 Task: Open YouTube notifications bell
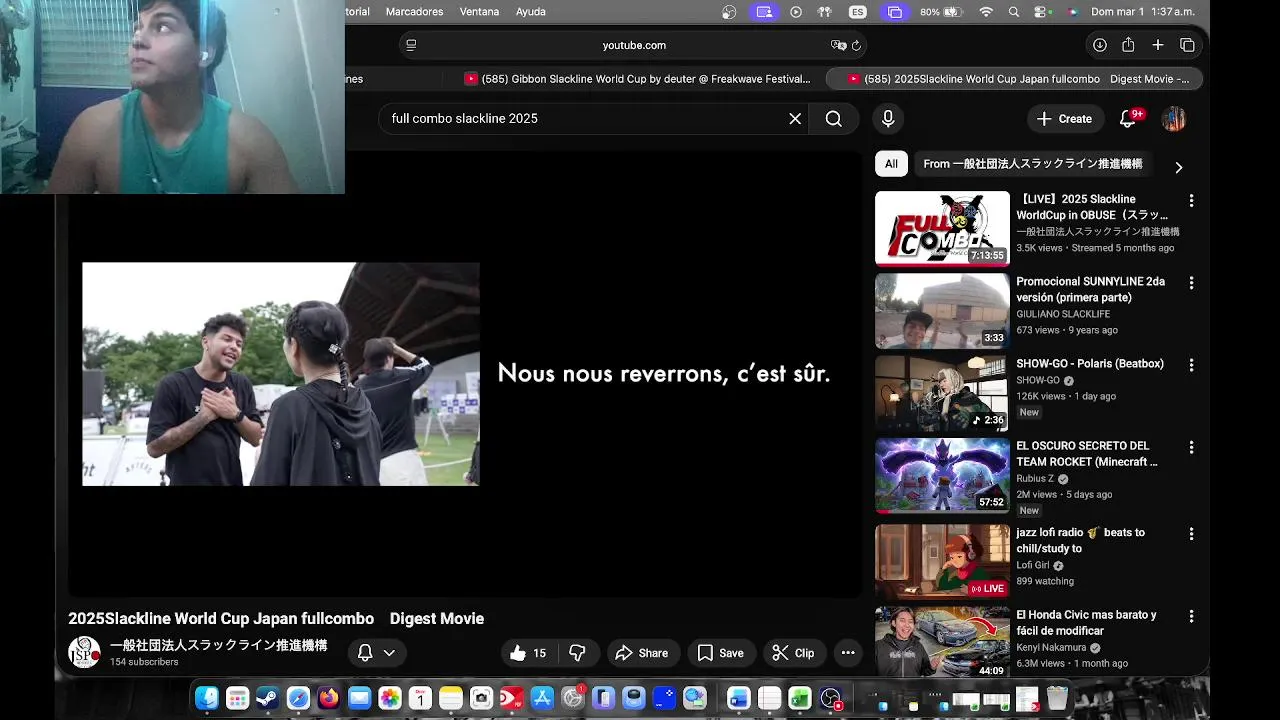click(x=1128, y=119)
